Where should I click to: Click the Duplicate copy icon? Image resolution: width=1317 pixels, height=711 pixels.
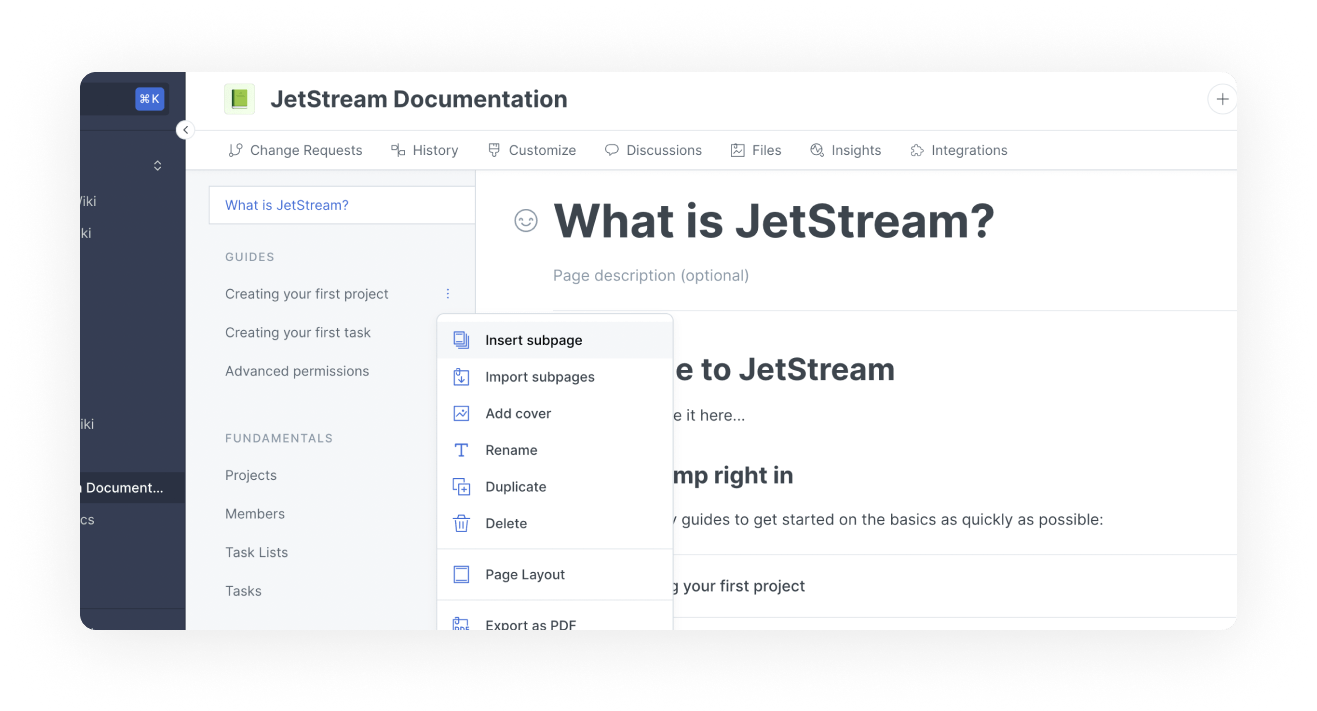pos(461,487)
